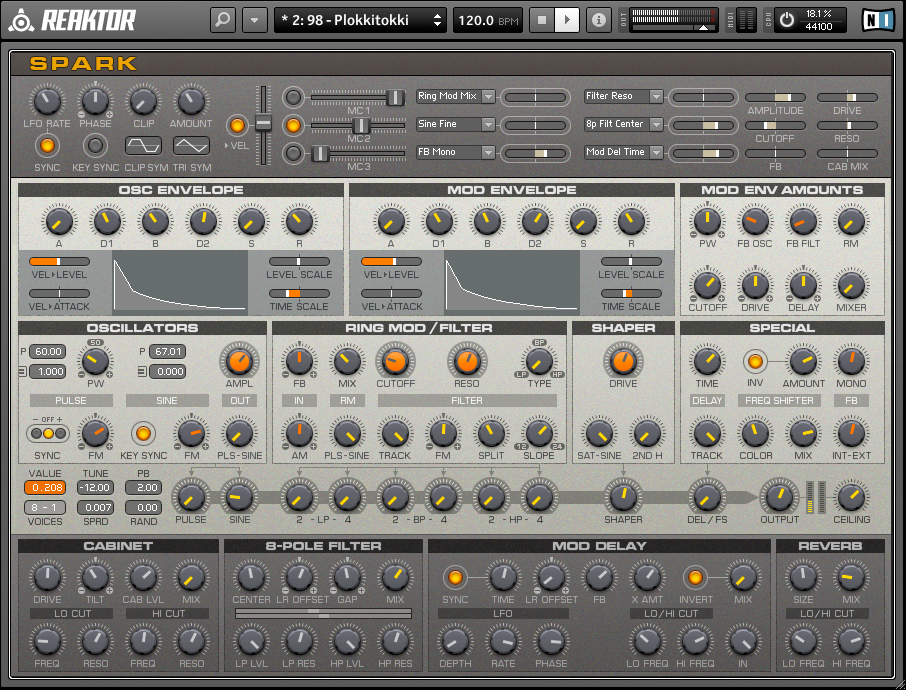Click the Mod Delay TIME knob
The height and width of the screenshot is (690, 906).
[x=503, y=577]
